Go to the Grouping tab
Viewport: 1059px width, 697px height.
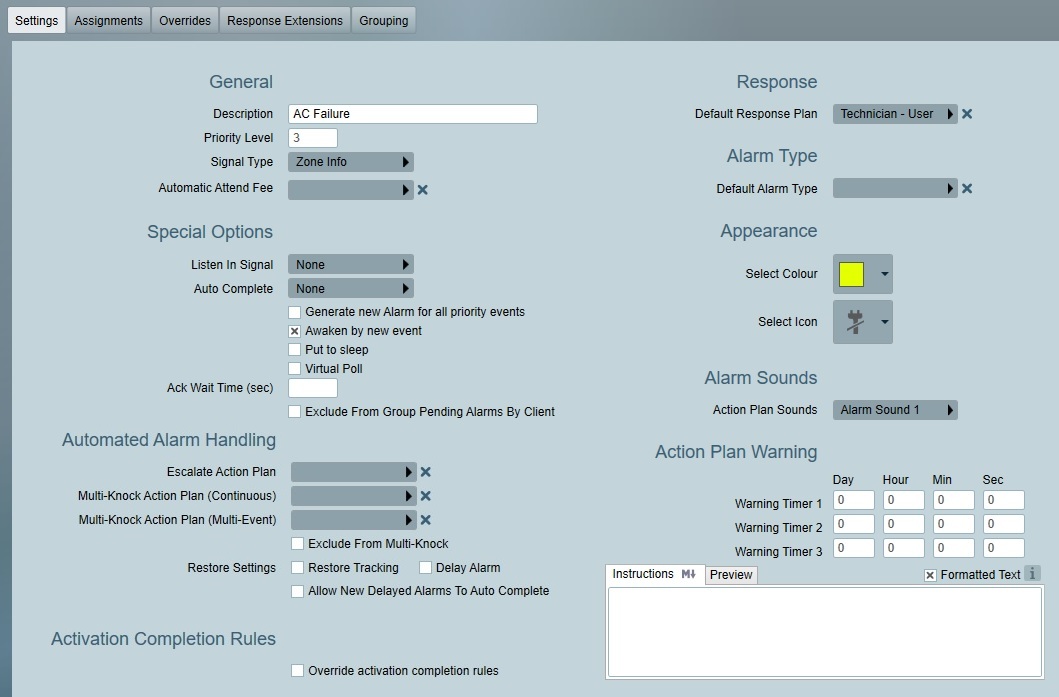tap(384, 20)
